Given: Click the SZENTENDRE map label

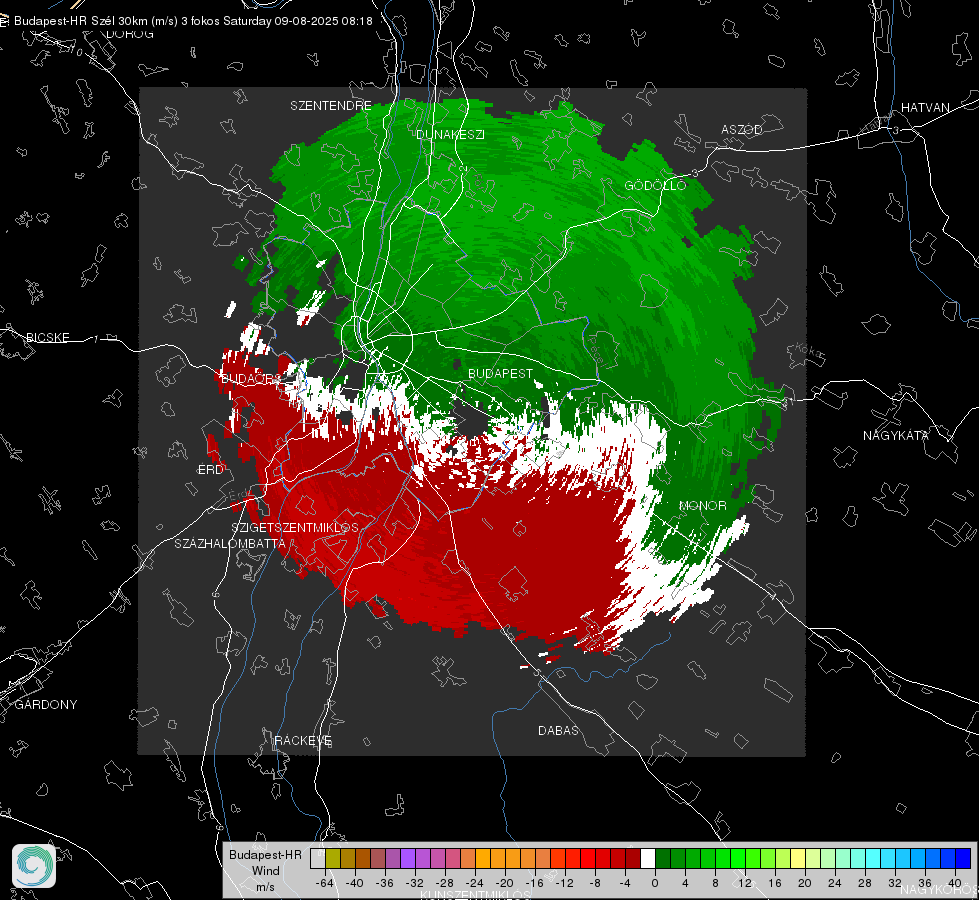Looking at the screenshot, I should pyautogui.click(x=331, y=106).
